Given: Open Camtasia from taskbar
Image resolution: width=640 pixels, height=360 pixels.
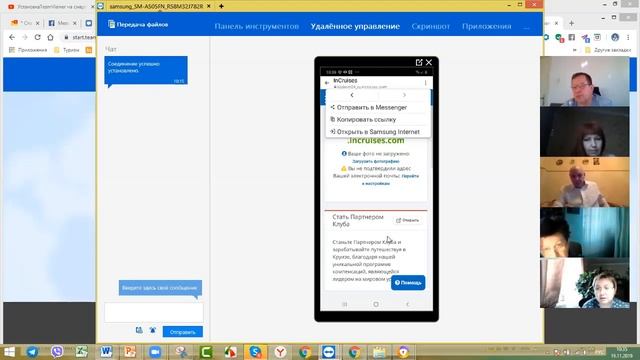Looking at the screenshot, I should [206, 351].
